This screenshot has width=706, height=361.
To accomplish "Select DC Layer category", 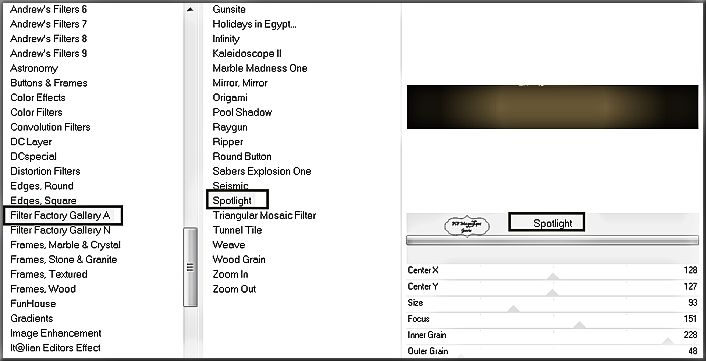I will coord(31,142).
